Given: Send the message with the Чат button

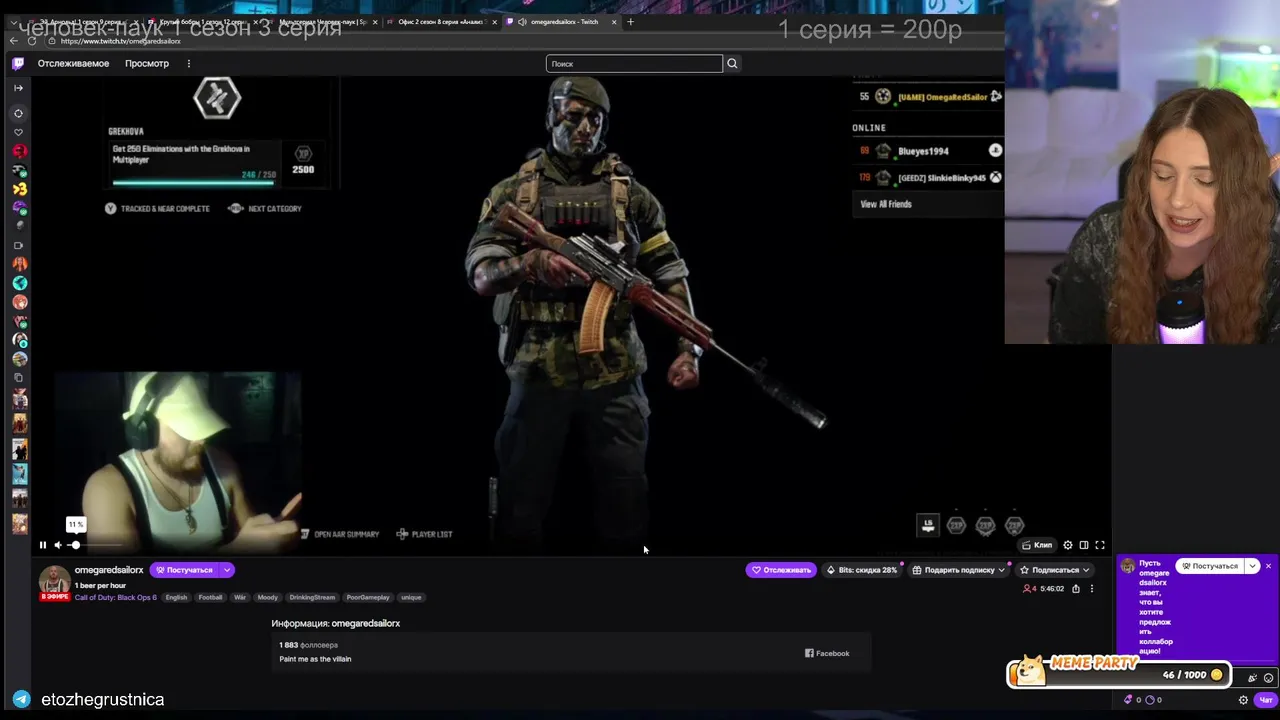Looking at the screenshot, I should (x=1266, y=700).
